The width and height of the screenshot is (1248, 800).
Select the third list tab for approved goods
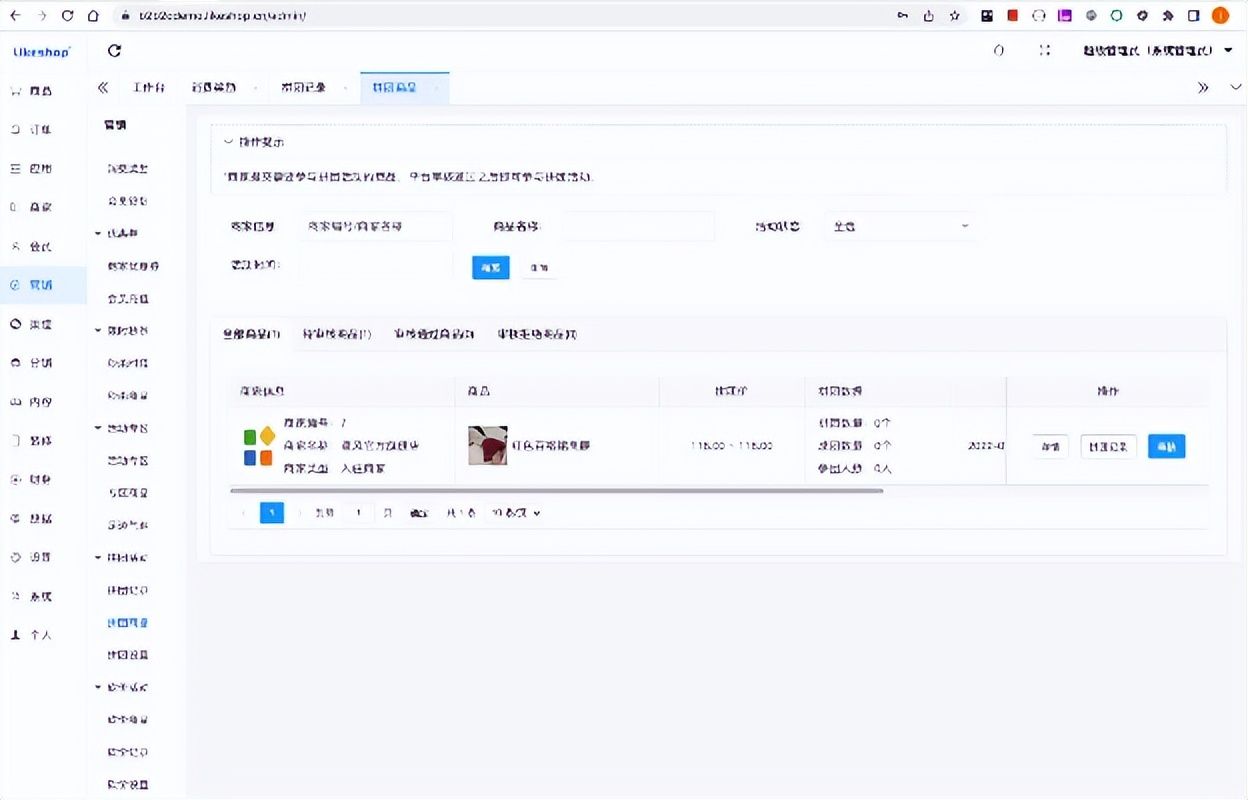click(434, 334)
